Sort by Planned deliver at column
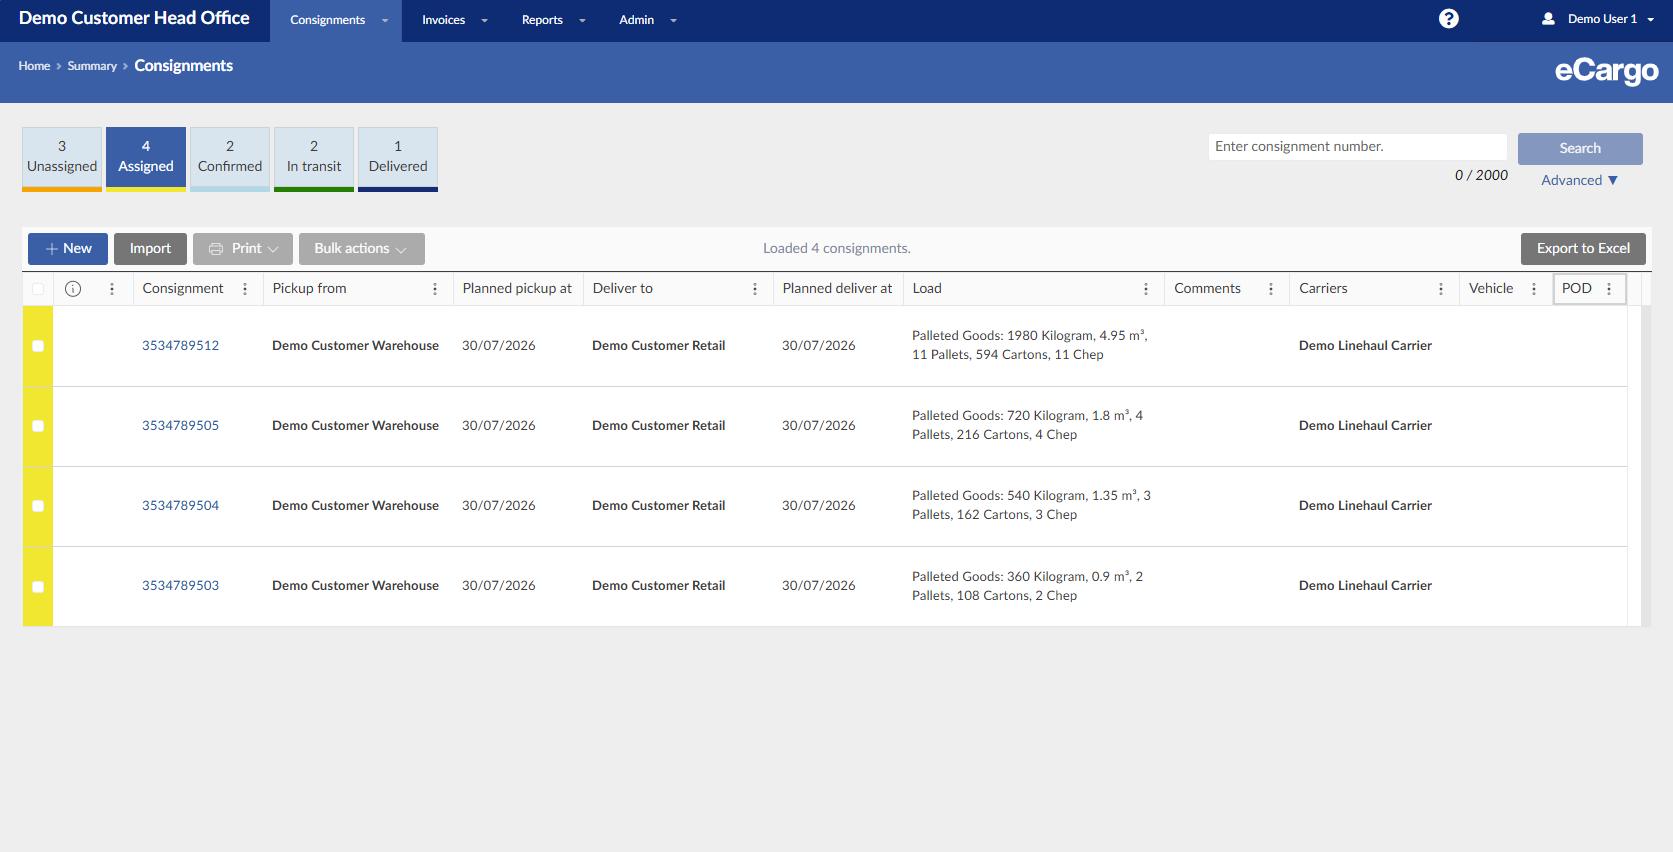The height and width of the screenshot is (852, 1673). pyautogui.click(x=837, y=289)
